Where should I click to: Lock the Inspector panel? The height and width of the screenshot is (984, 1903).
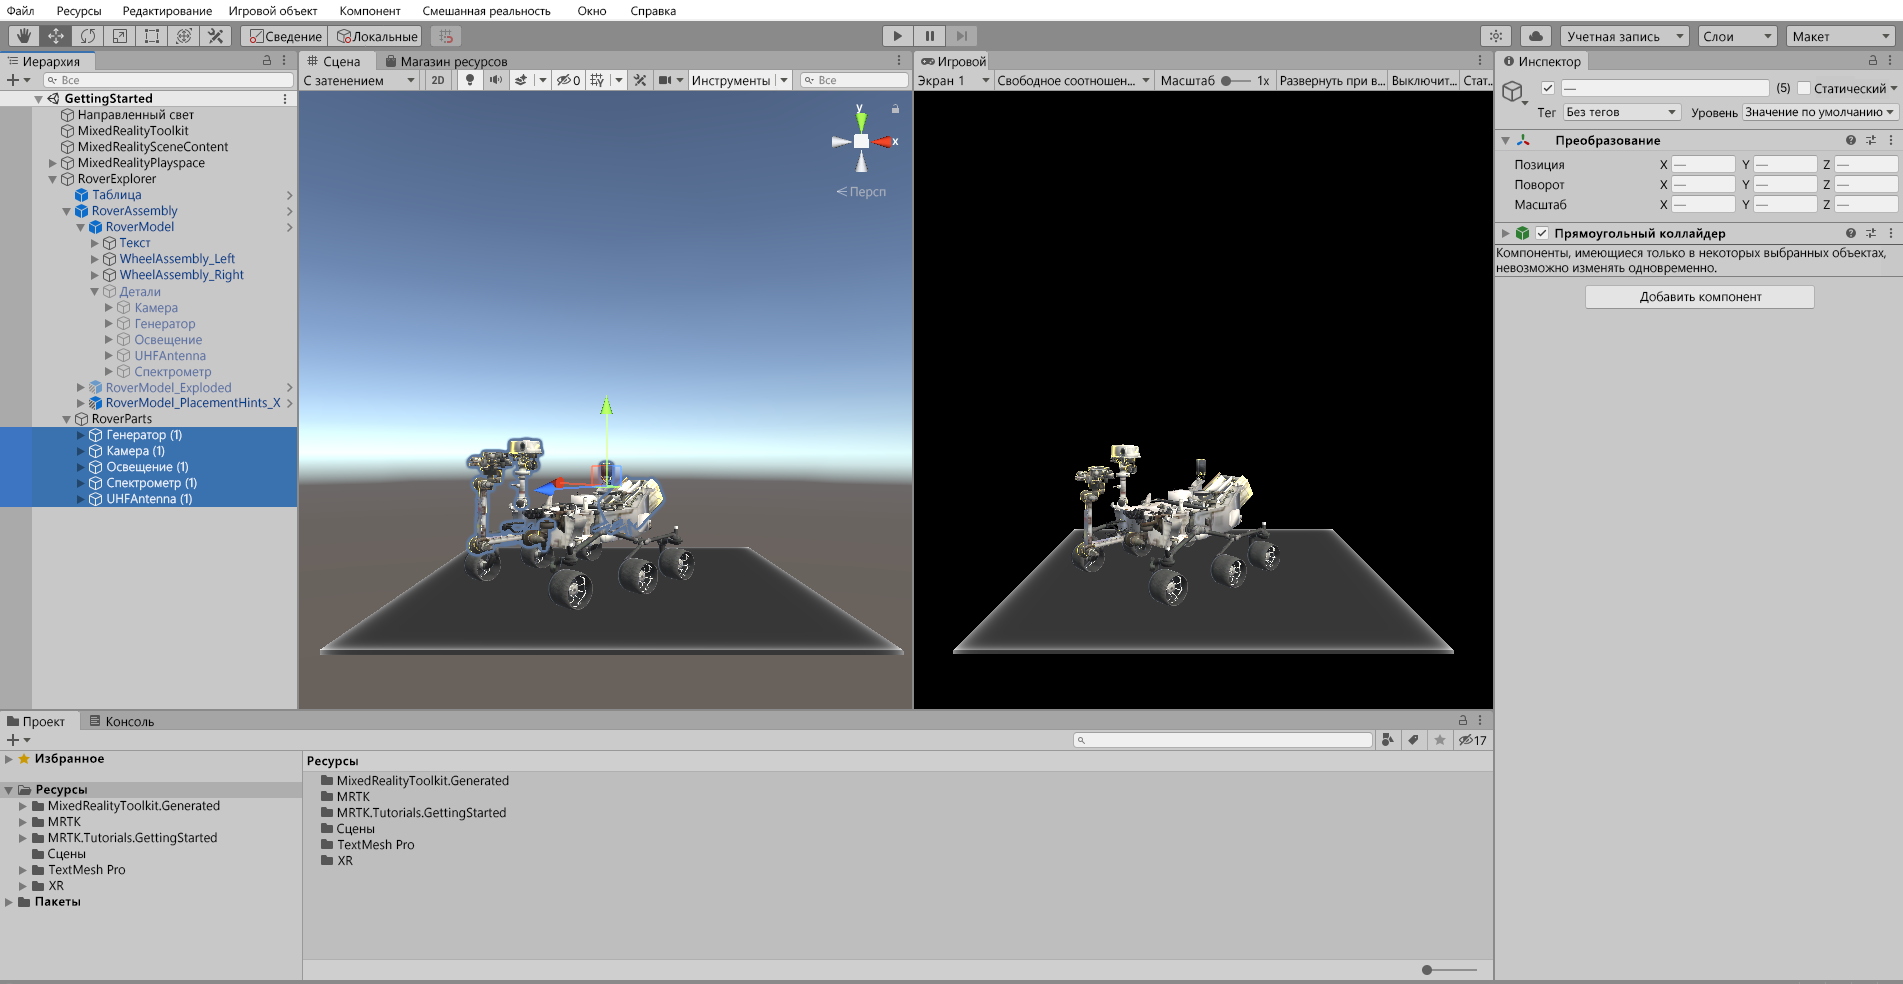click(x=1873, y=61)
